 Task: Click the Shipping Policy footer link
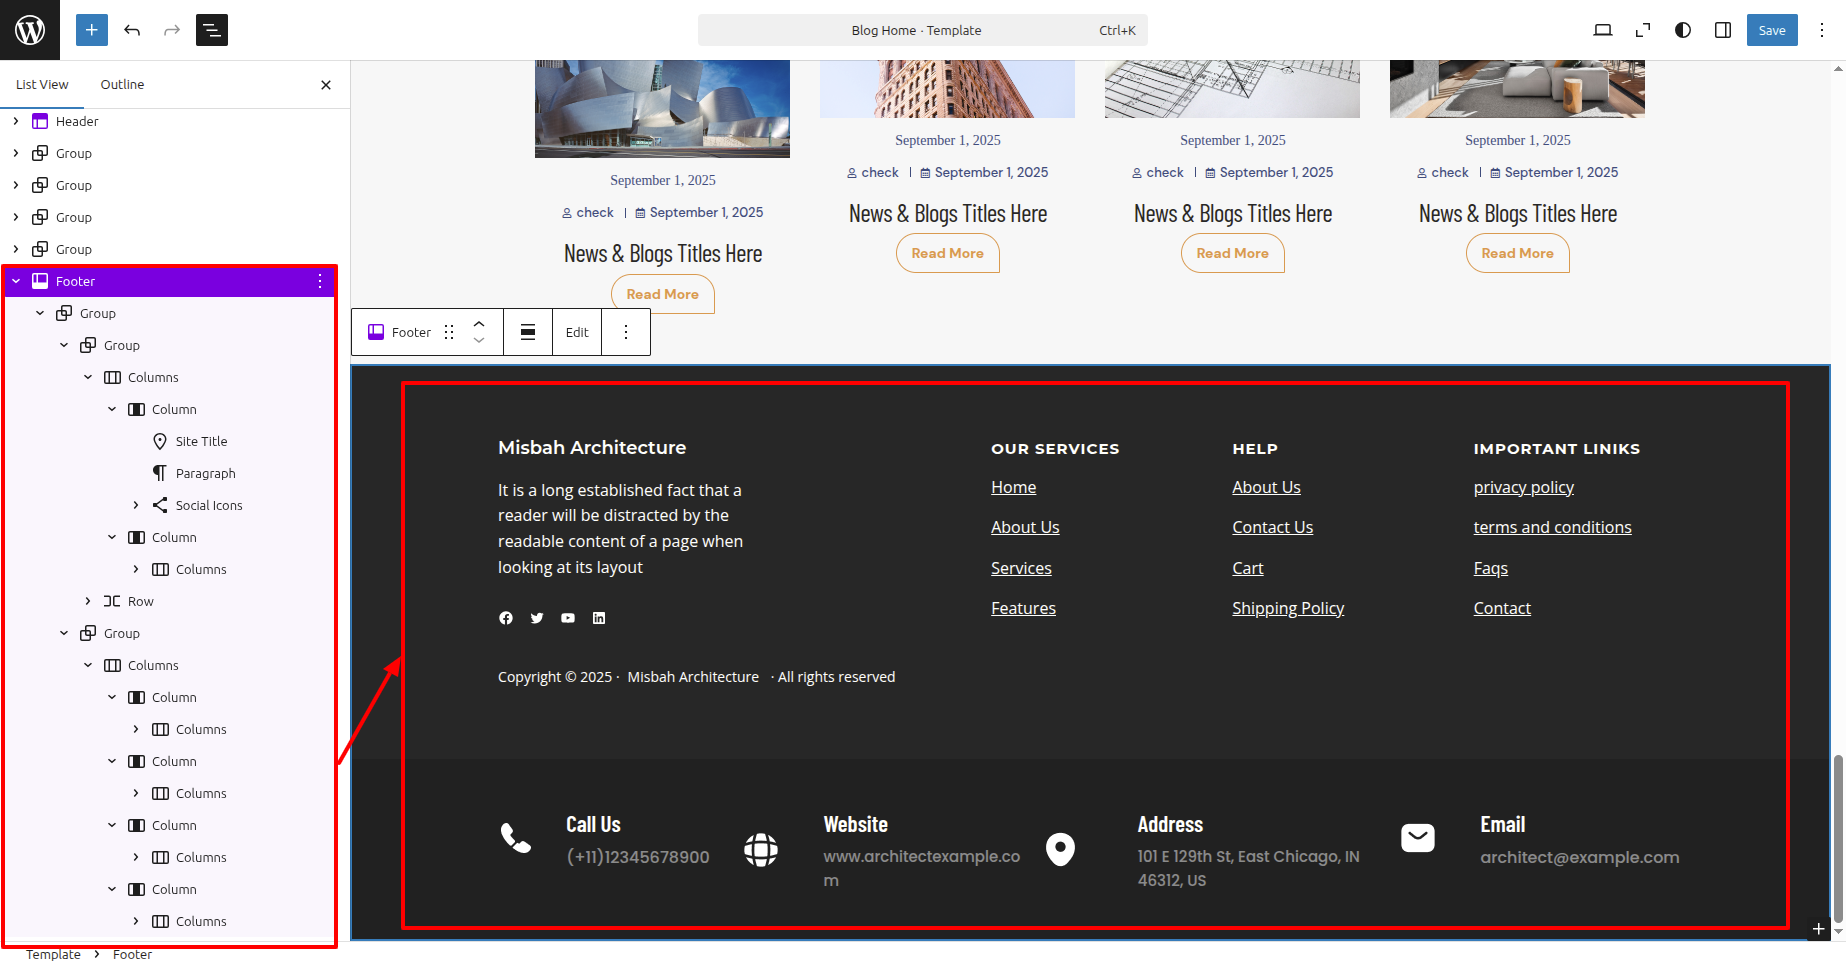[x=1287, y=608]
